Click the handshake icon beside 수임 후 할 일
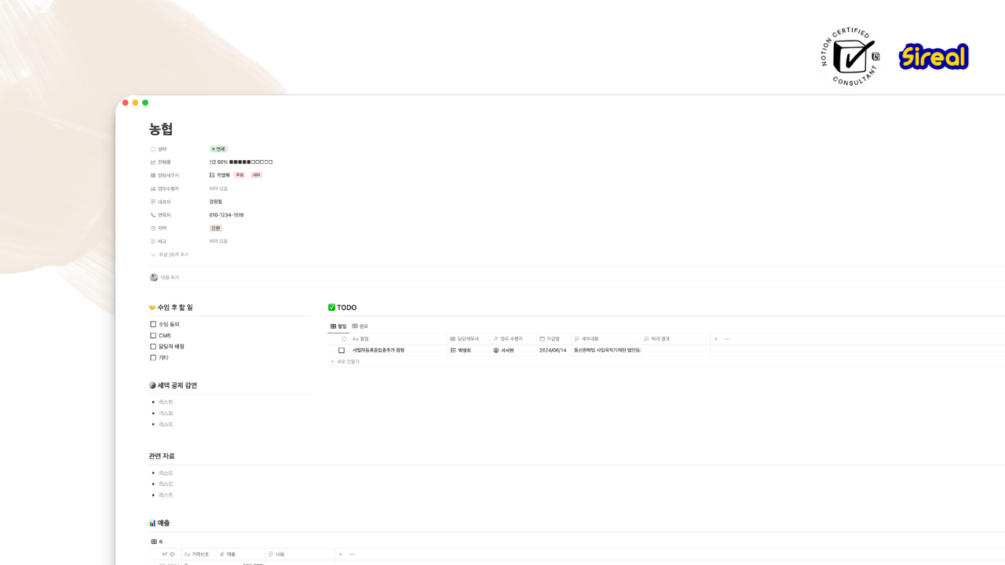Viewport: 1005px width, 565px height. (x=153, y=307)
